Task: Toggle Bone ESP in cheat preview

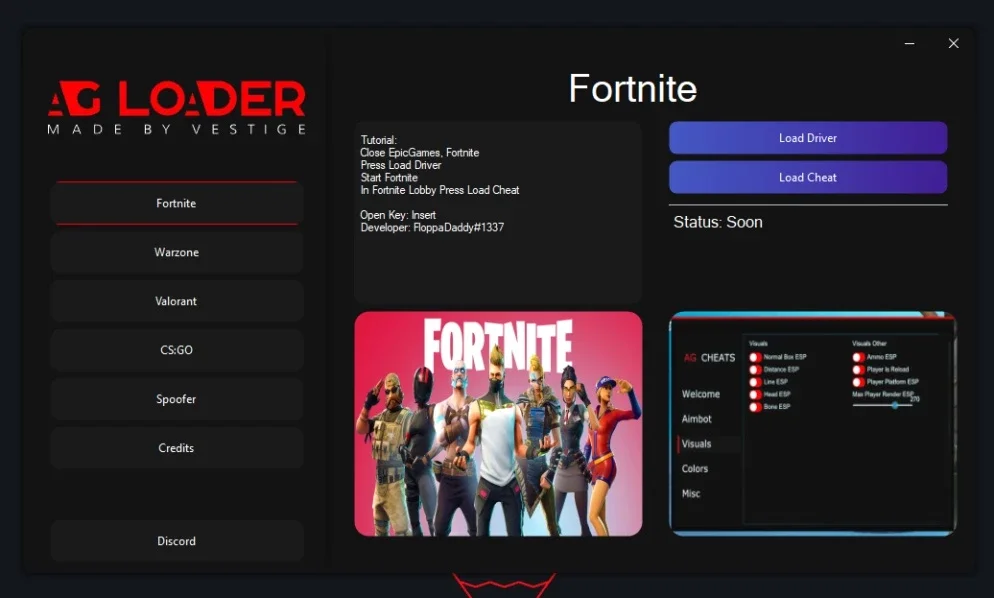Action: (x=755, y=406)
